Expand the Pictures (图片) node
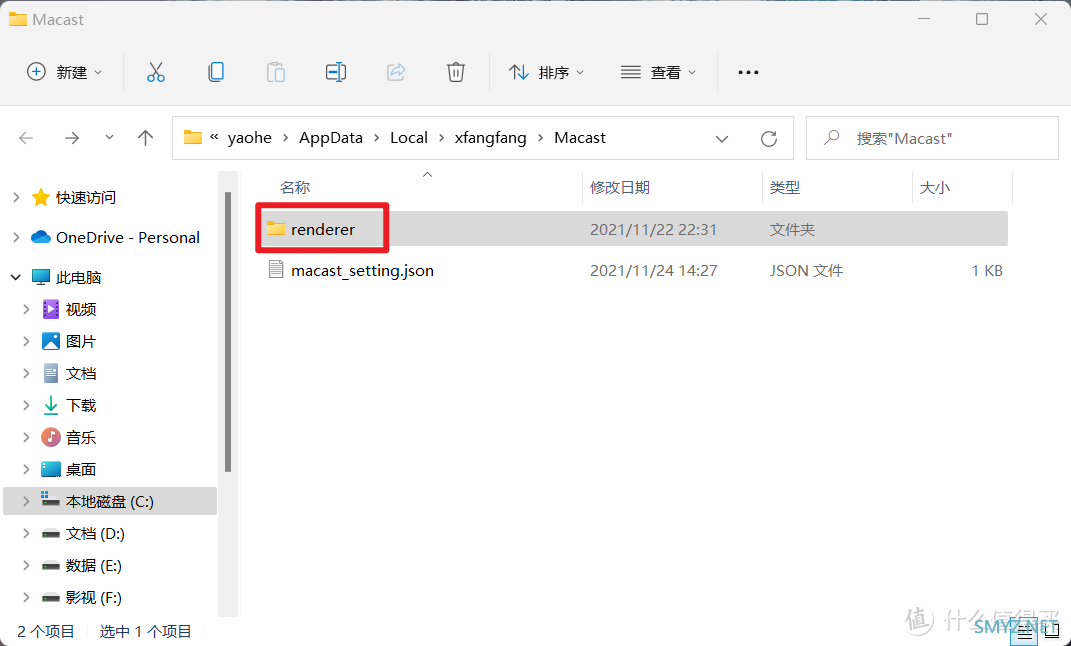The width and height of the screenshot is (1071, 646). (26, 341)
